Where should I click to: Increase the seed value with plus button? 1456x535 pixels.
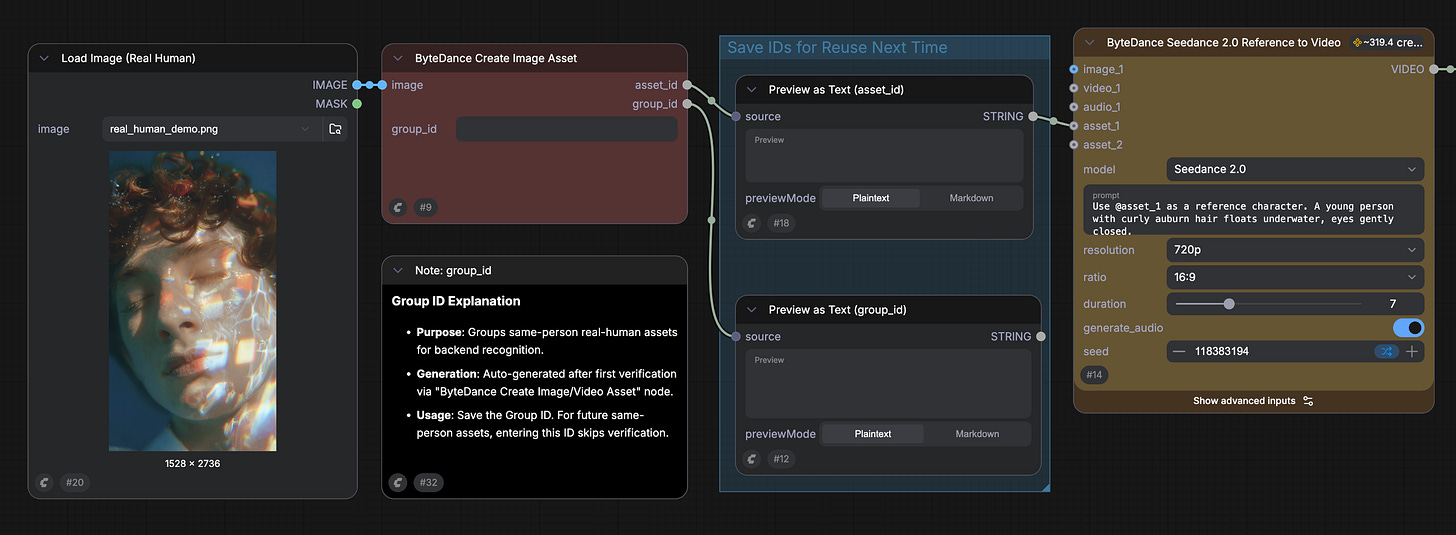point(1412,351)
